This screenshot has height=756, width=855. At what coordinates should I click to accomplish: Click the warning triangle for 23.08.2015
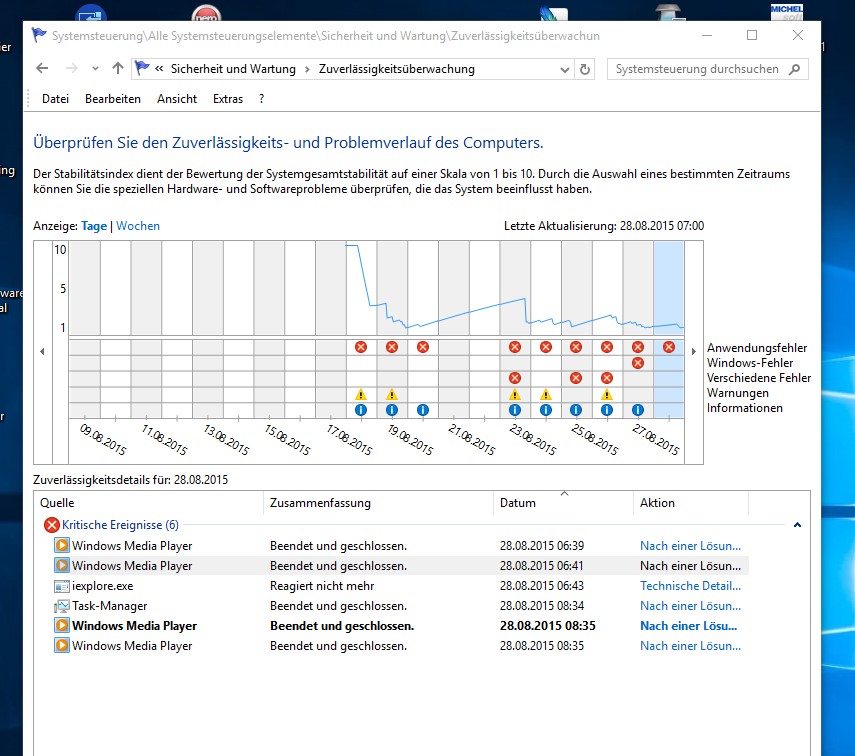tap(515, 394)
